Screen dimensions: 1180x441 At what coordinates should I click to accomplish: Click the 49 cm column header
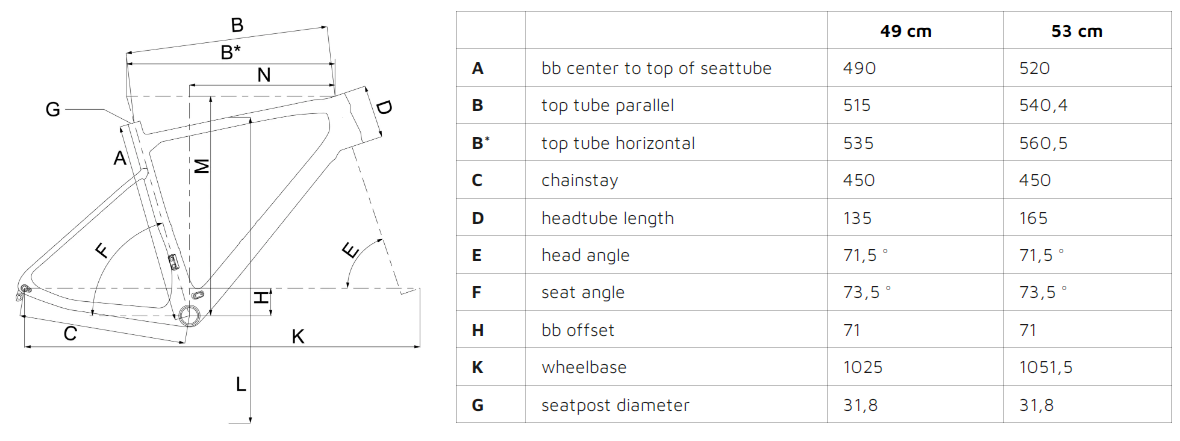click(x=905, y=31)
